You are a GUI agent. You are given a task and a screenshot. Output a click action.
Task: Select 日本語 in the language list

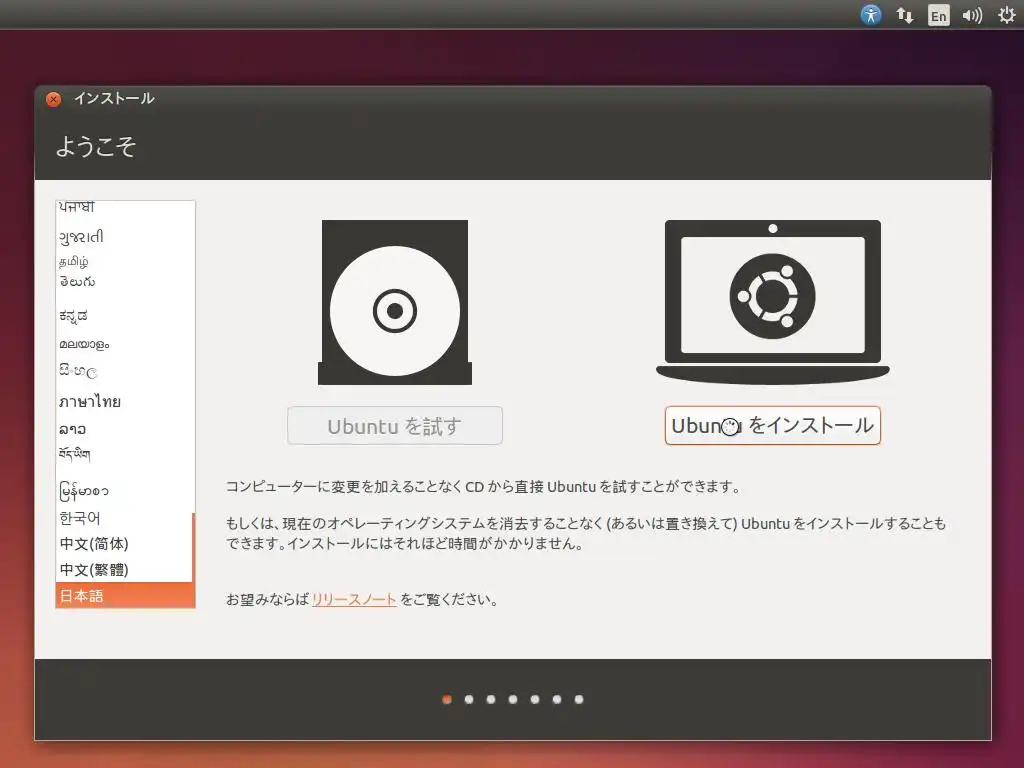click(x=124, y=596)
